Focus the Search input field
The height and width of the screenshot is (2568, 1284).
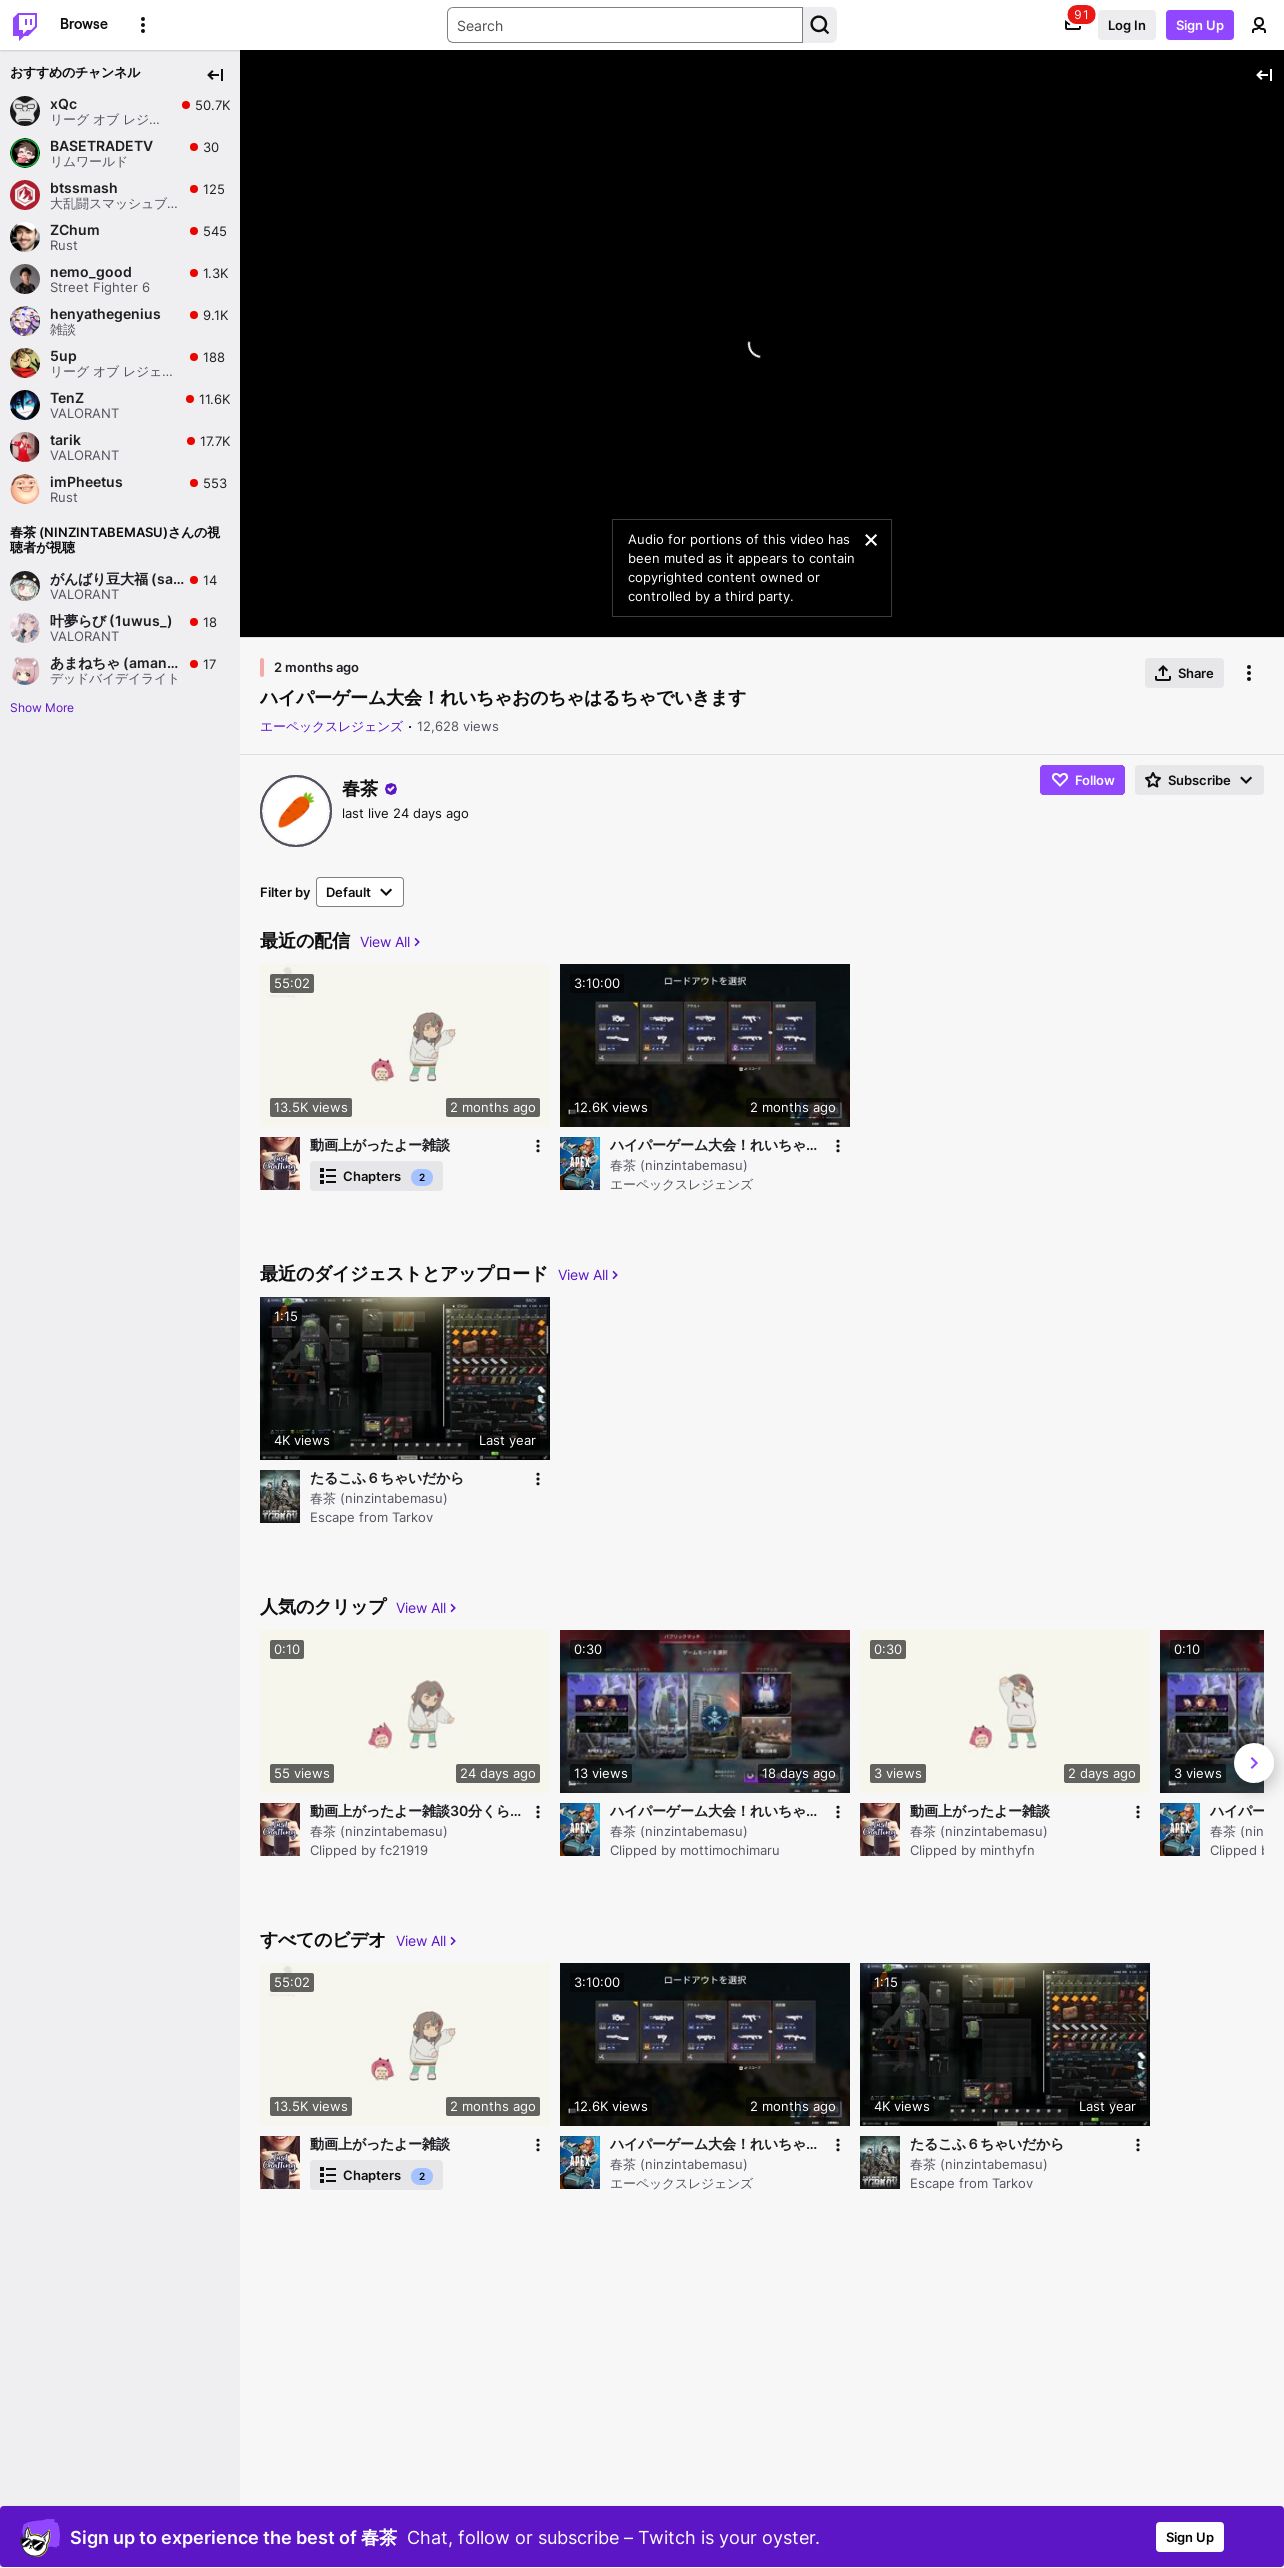(x=625, y=25)
